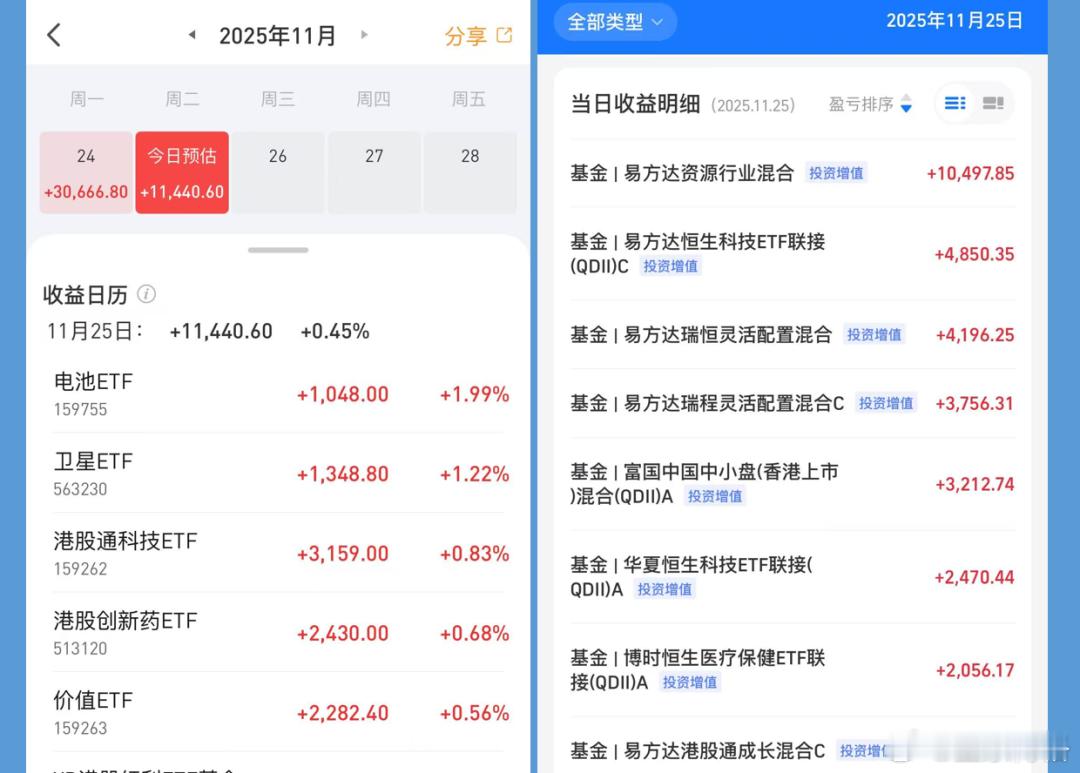Switch to 周三 column in calendar

pos(278,99)
